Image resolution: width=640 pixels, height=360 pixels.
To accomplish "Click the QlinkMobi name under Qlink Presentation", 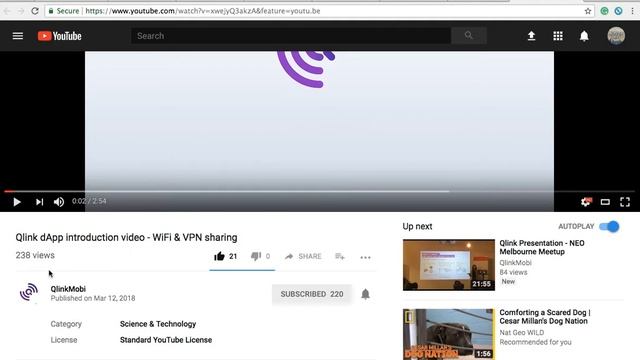I will 516,263.
